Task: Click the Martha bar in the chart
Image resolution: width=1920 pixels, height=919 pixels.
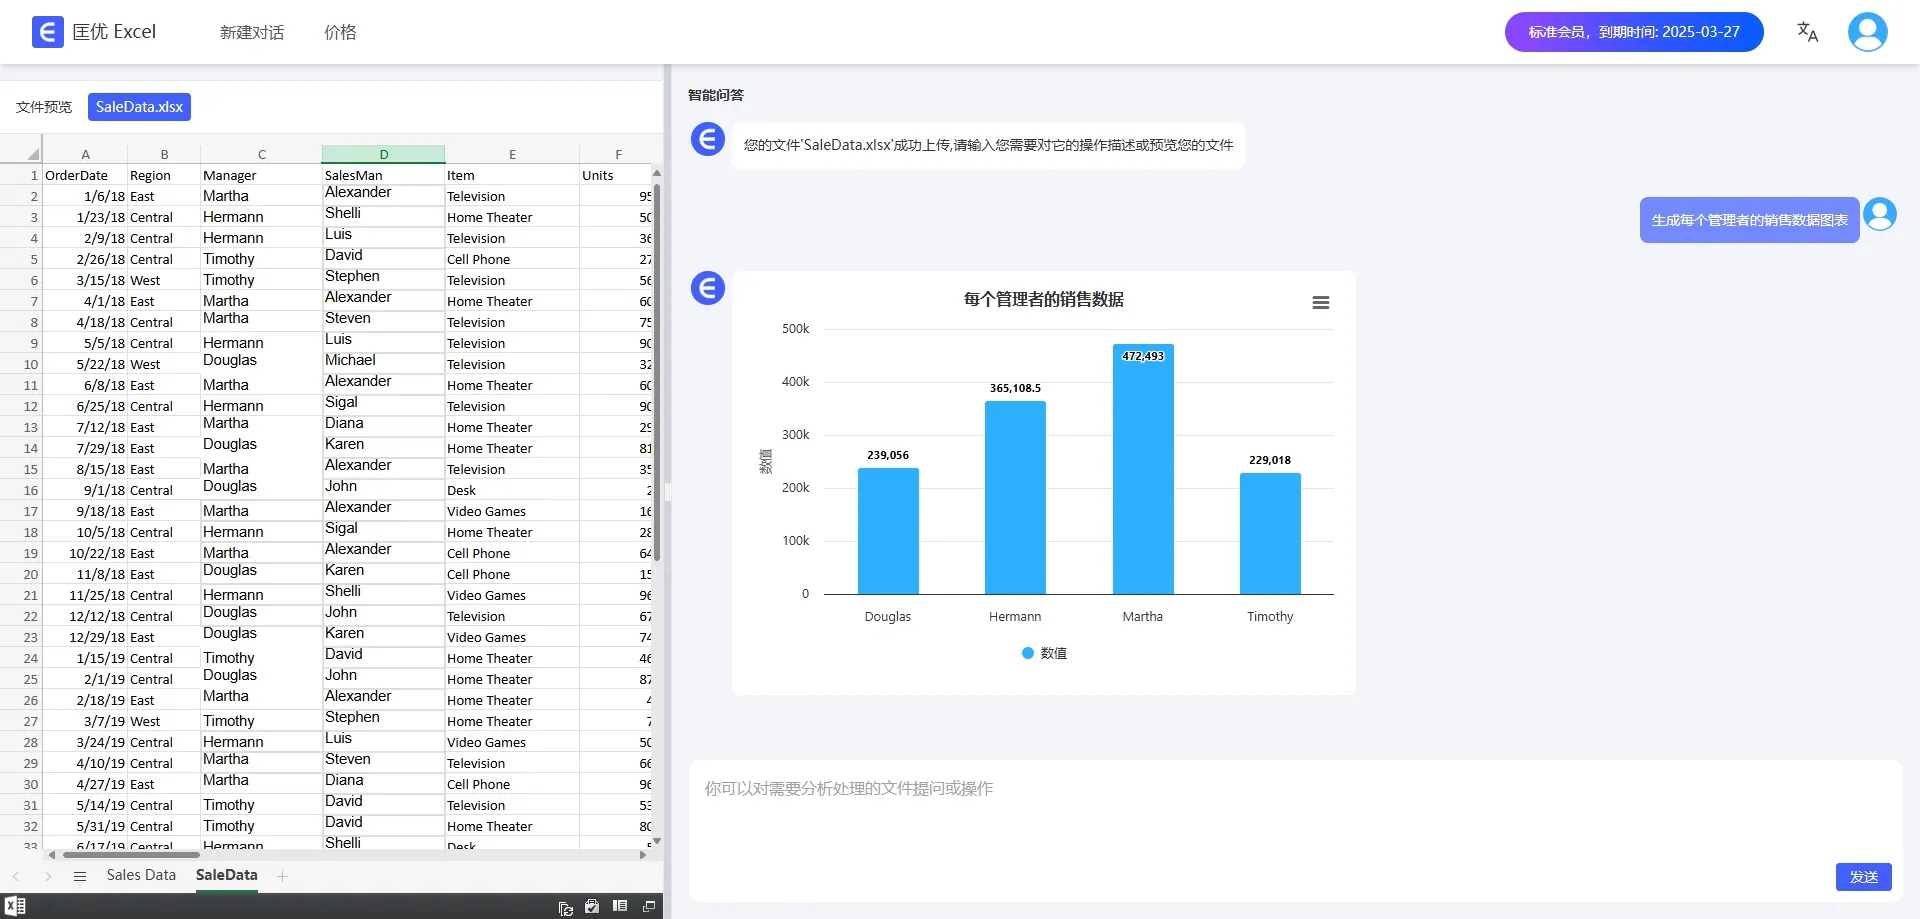Action: click(x=1143, y=469)
